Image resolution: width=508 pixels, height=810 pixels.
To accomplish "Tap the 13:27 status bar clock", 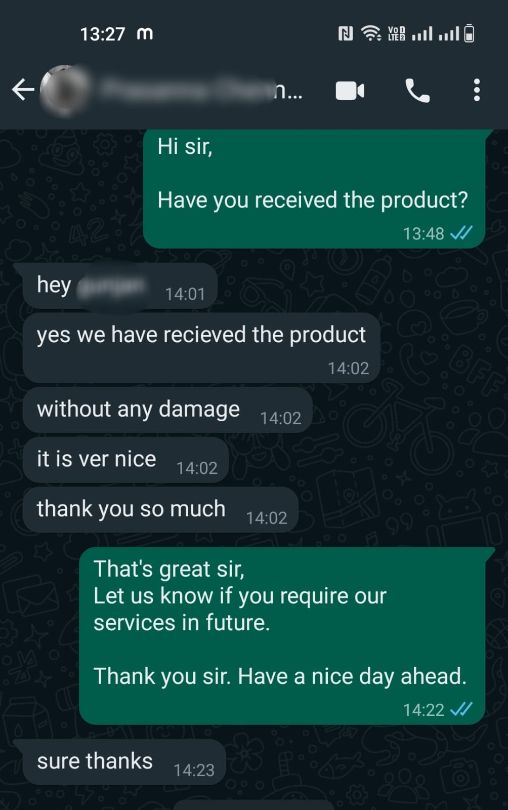I will (102, 34).
